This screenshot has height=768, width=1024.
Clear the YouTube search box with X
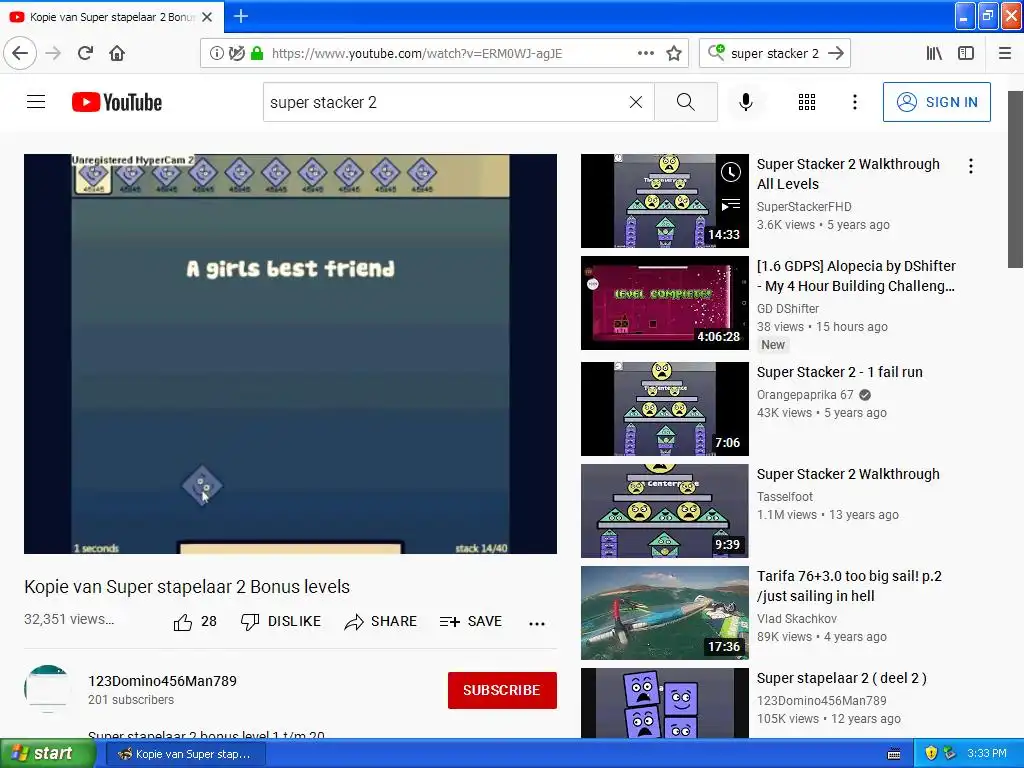635,102
